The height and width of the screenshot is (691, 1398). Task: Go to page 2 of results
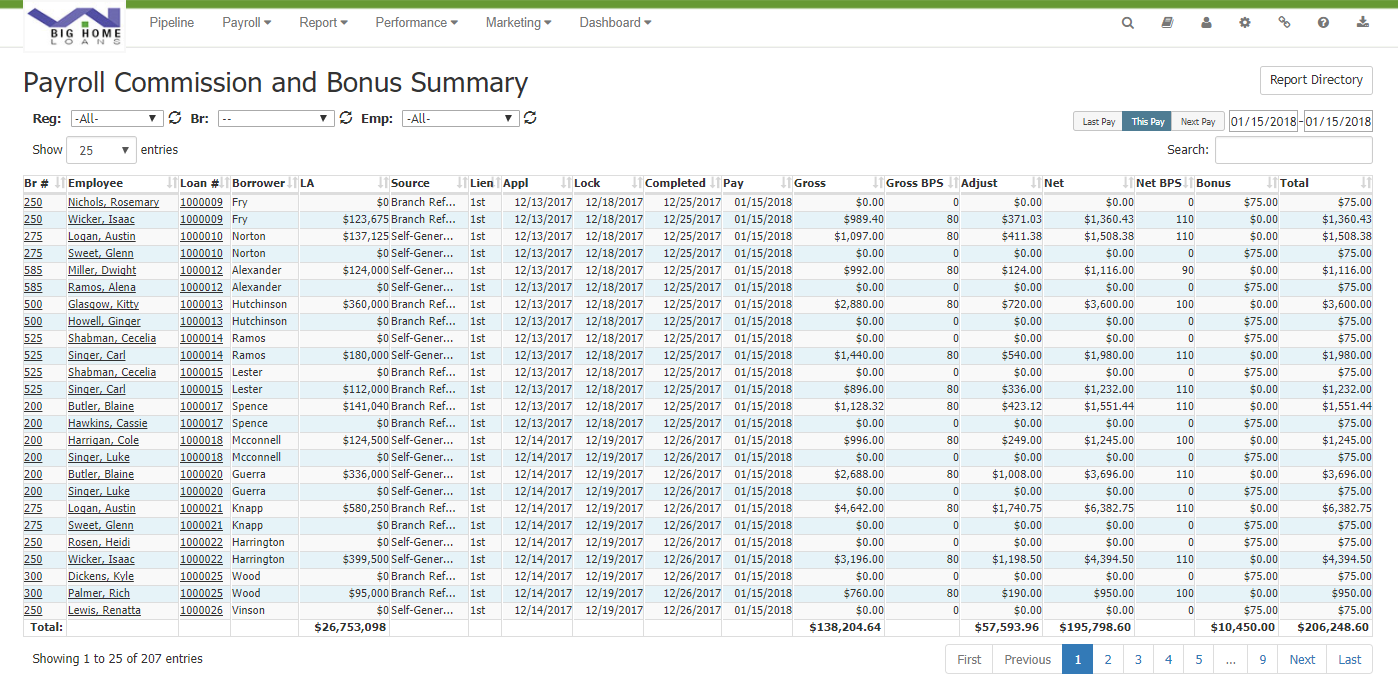tap(1108, 659)
